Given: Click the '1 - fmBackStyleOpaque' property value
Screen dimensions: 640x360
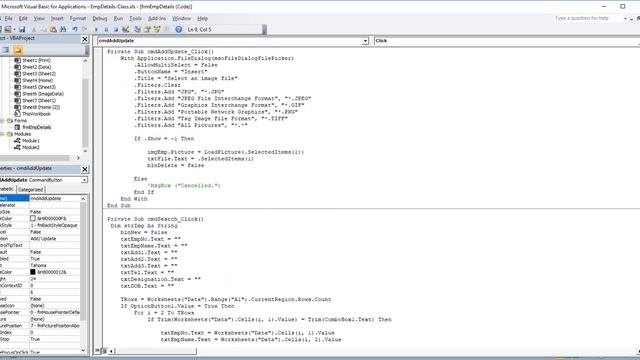Looking at the screenshot, I should [55, 225].
